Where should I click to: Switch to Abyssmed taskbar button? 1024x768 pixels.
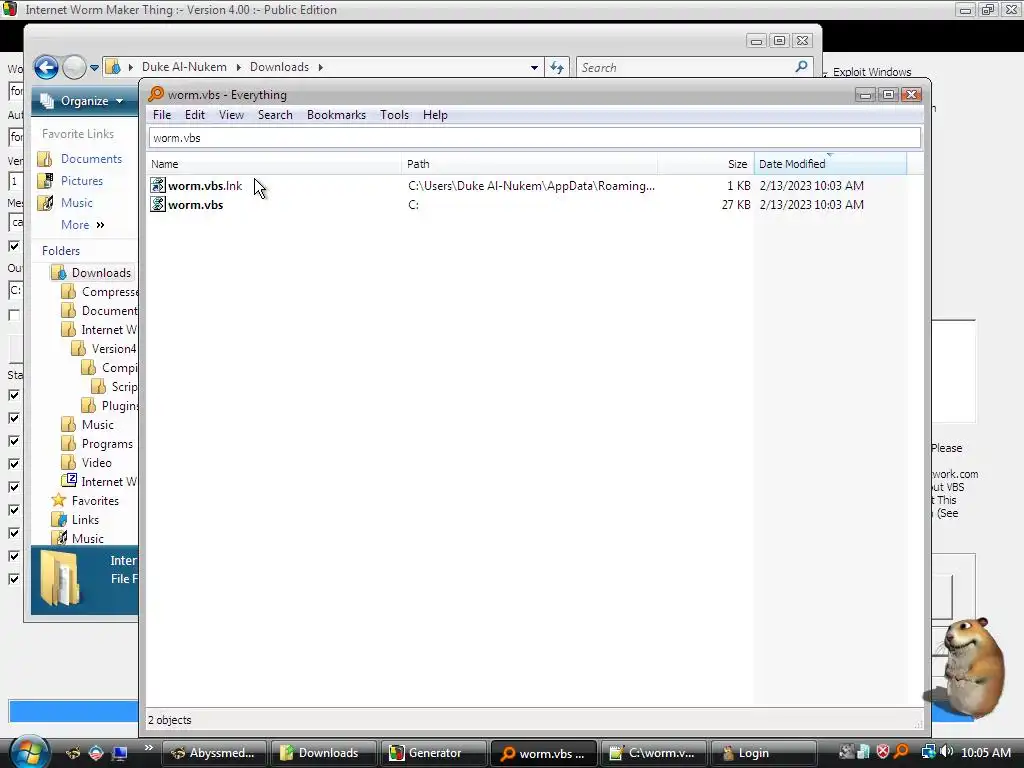[x=214, y=753]
